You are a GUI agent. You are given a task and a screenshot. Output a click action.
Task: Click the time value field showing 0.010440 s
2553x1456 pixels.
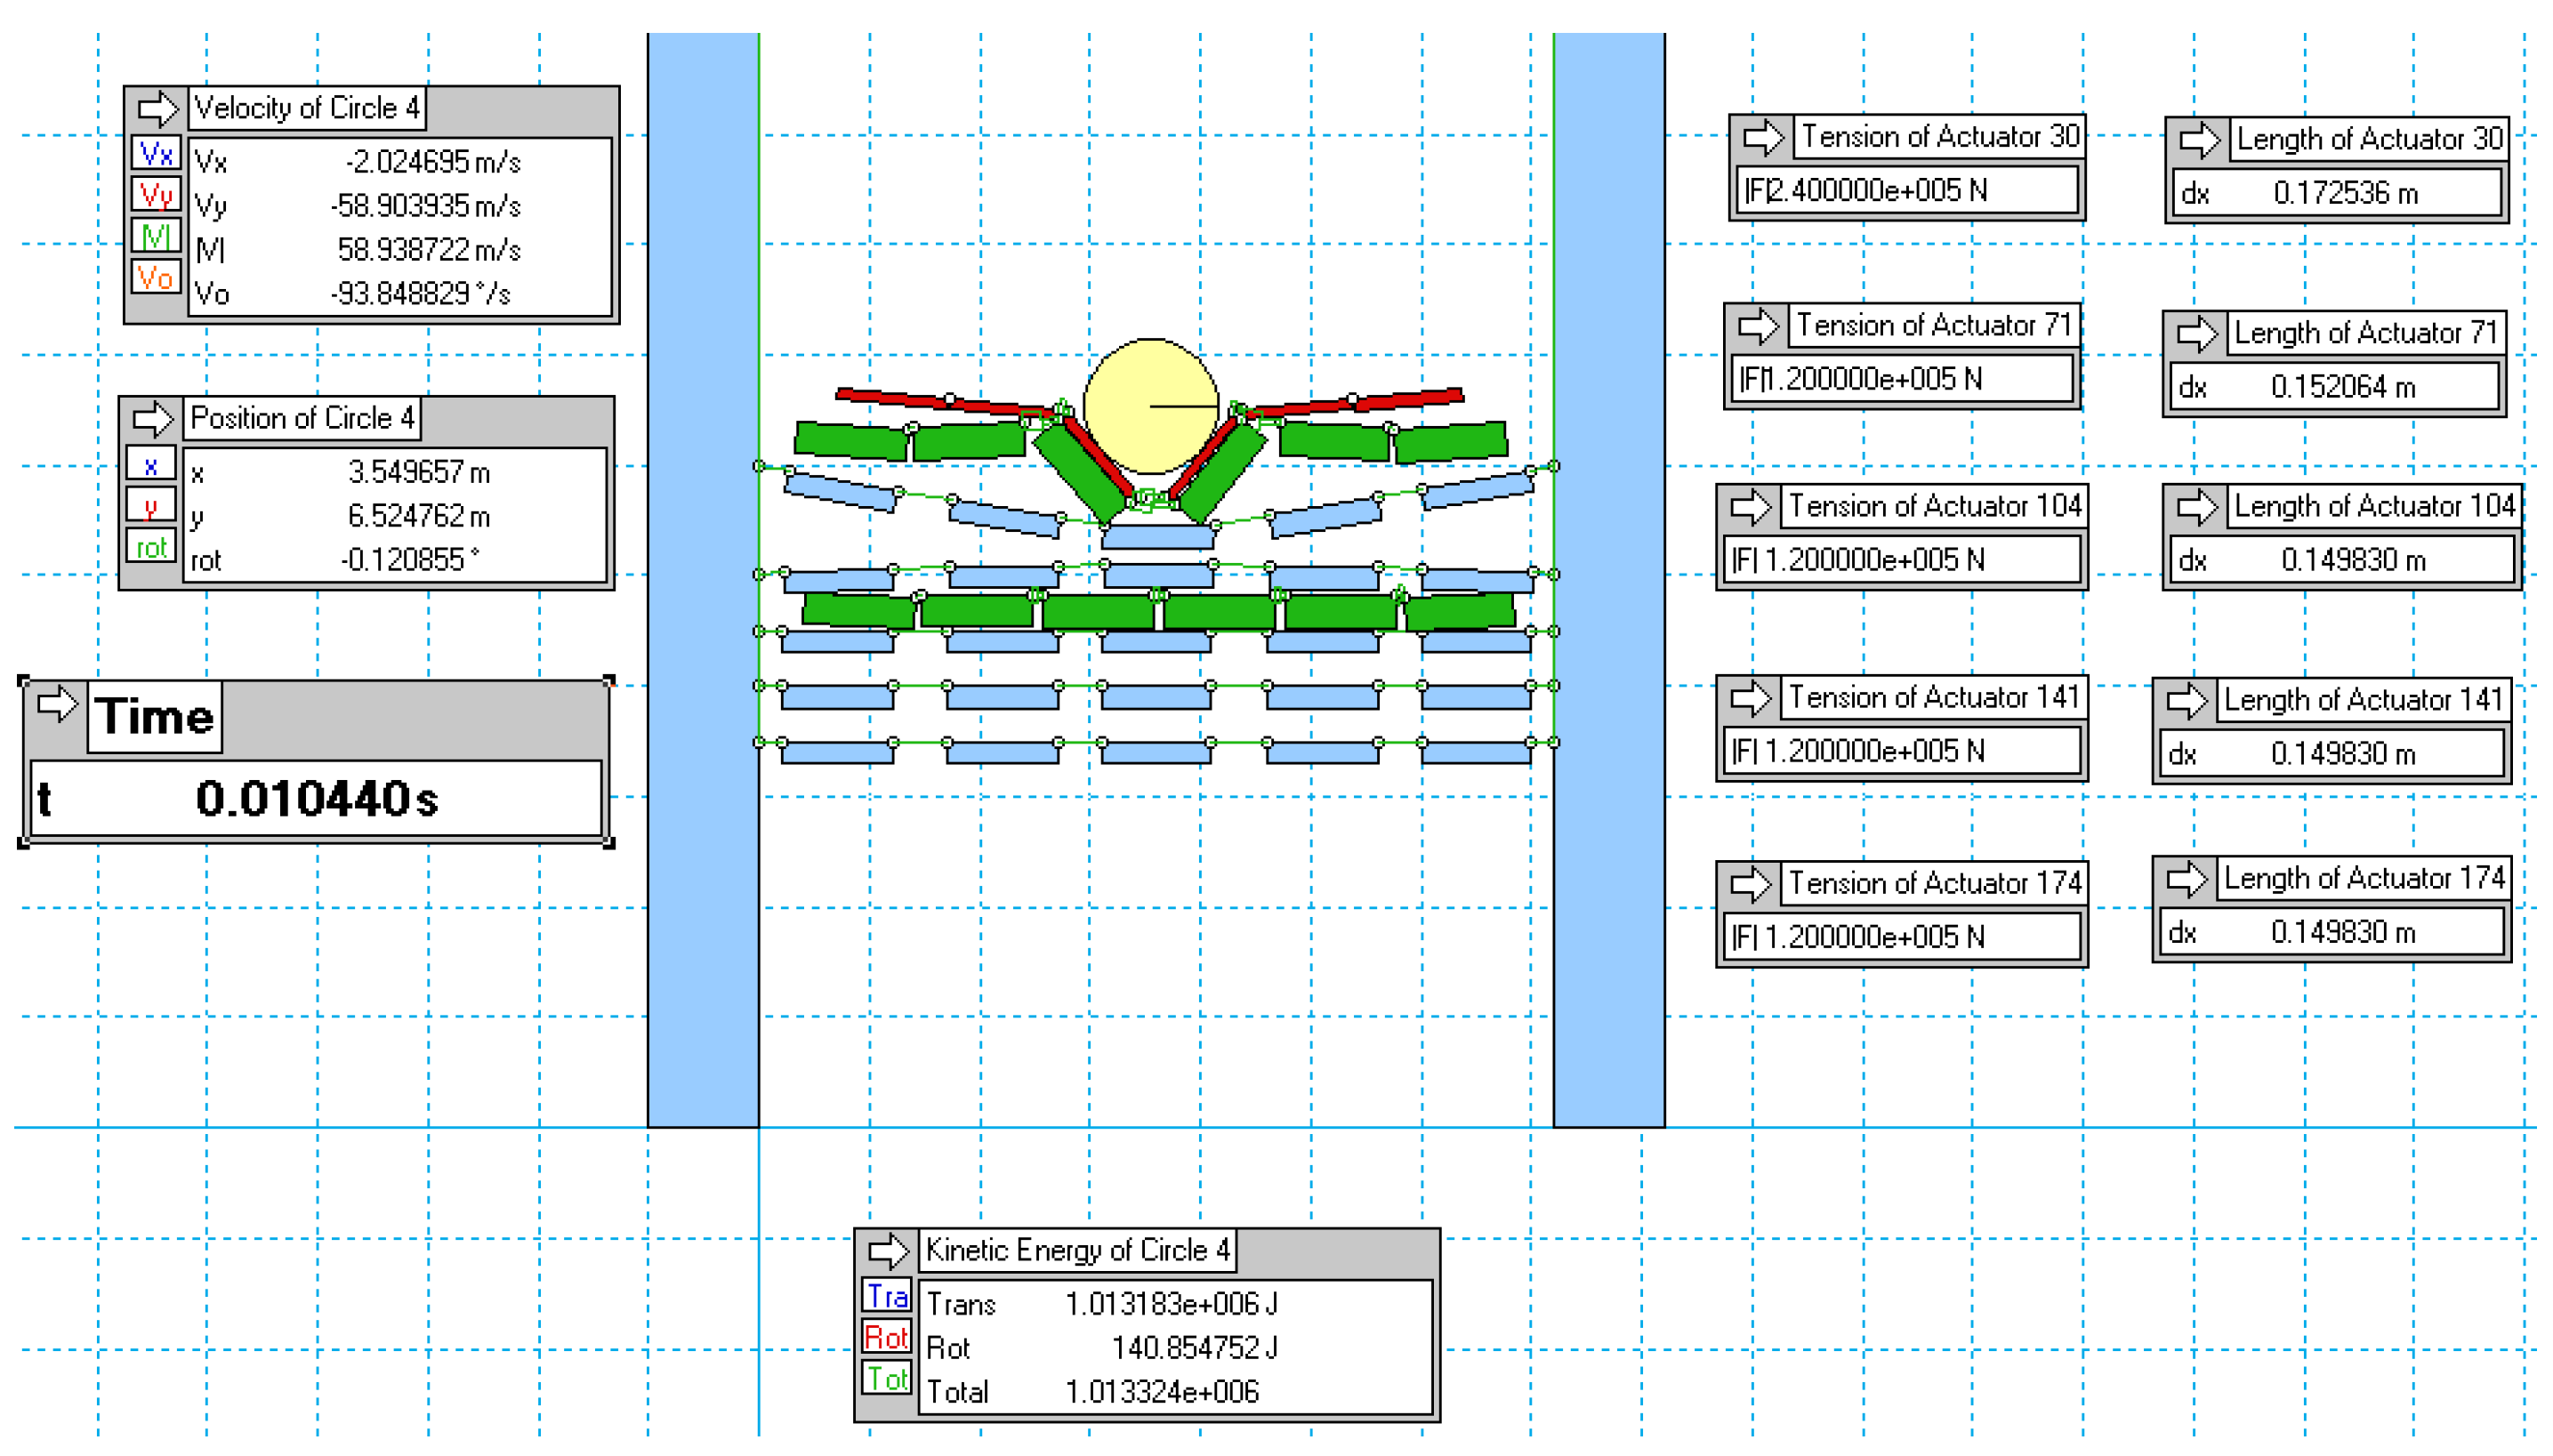(x=316, y=798)
